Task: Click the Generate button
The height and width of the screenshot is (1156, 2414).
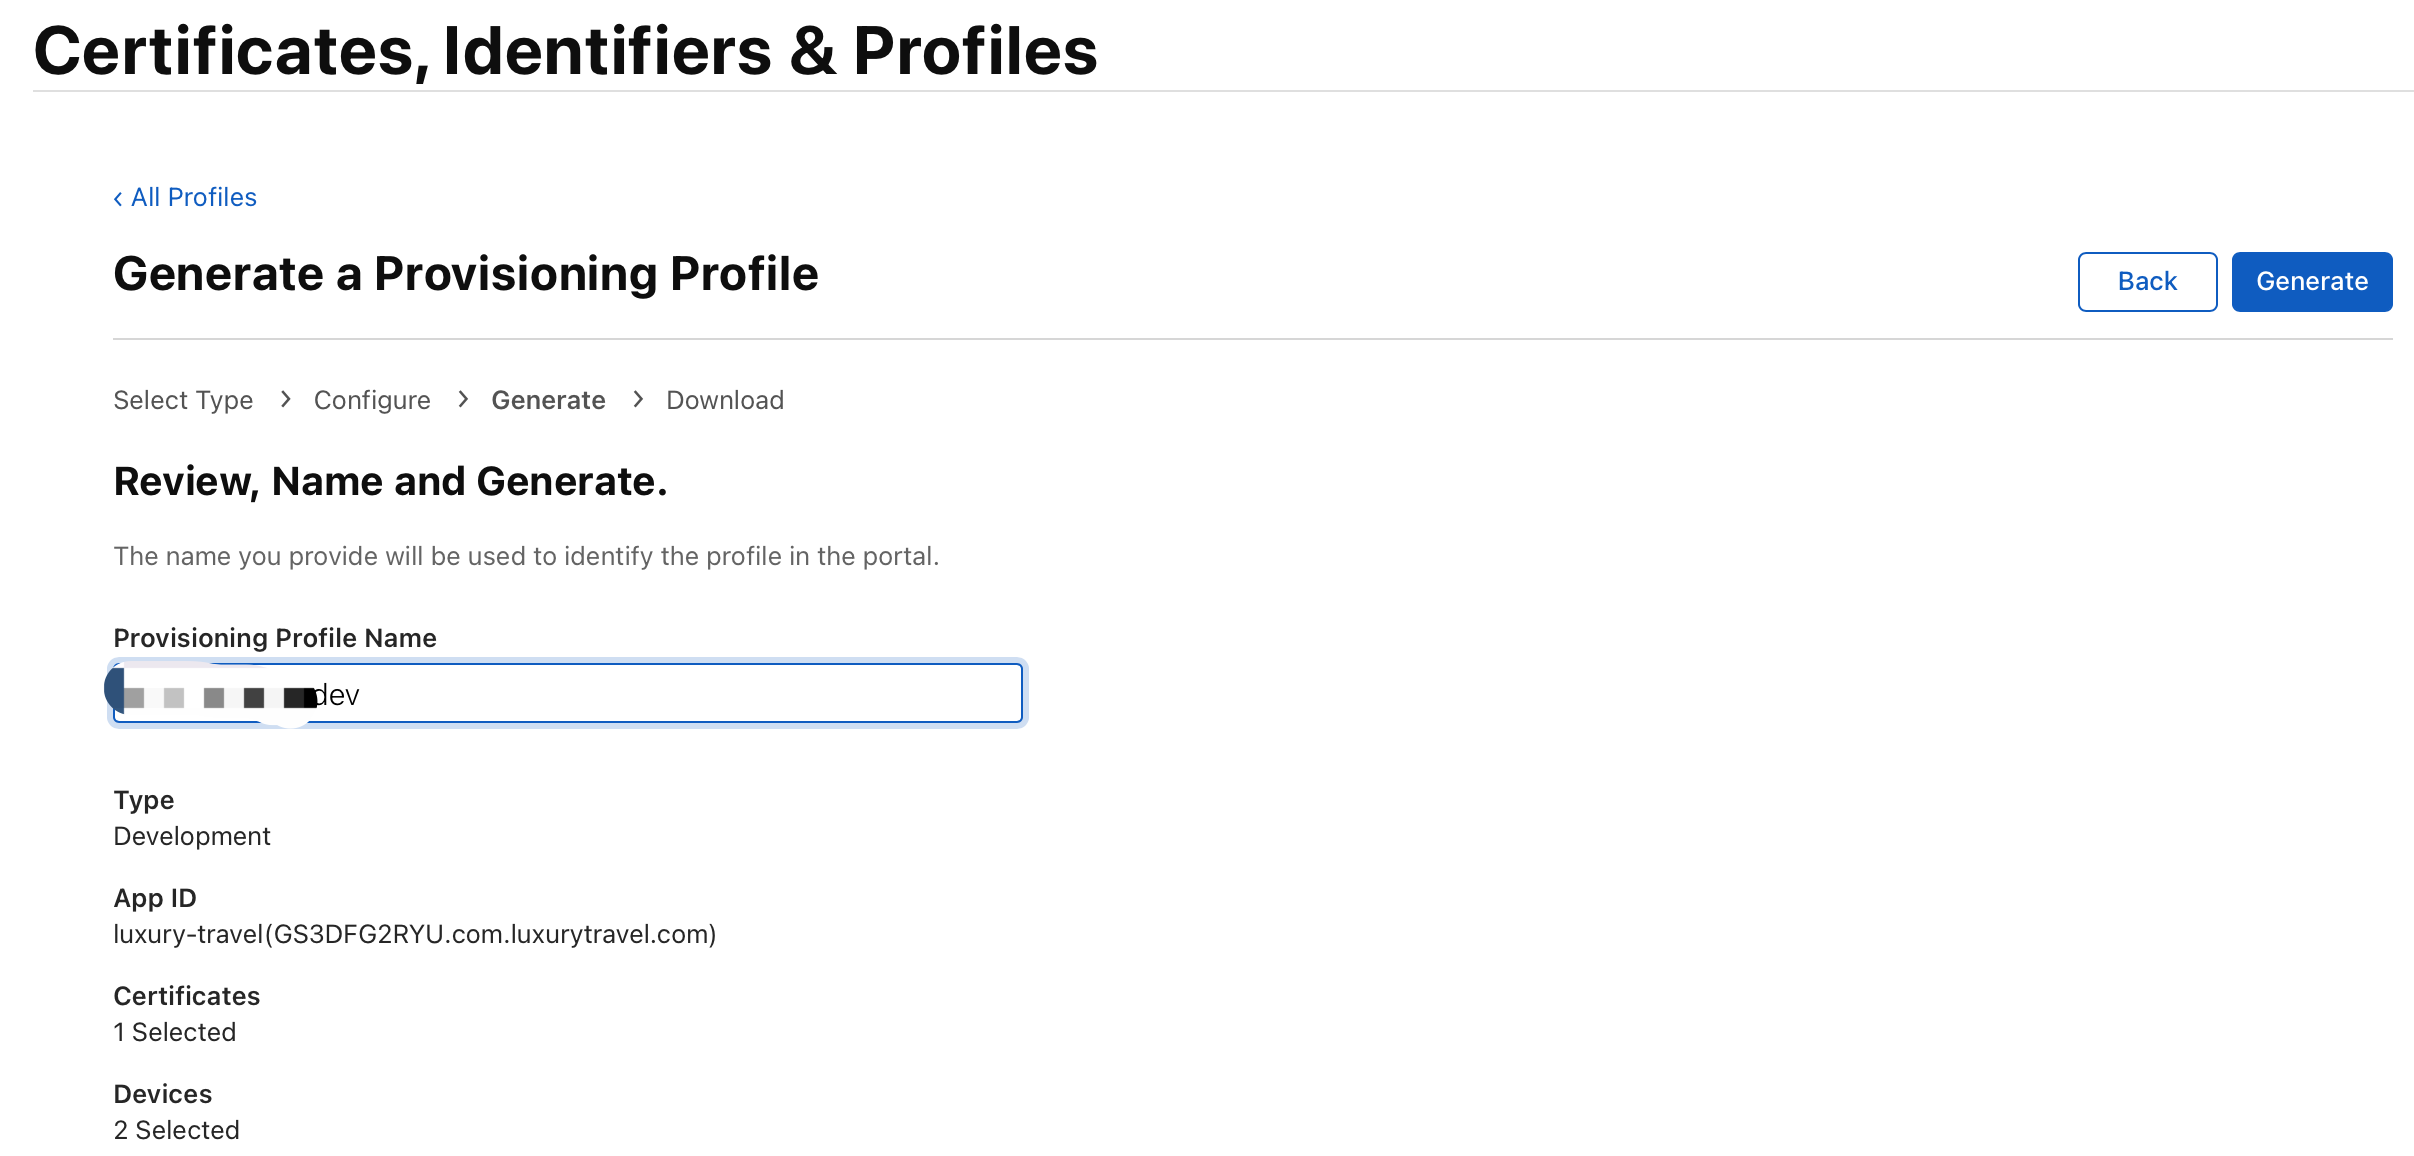Action: [x=2311, y=282]
